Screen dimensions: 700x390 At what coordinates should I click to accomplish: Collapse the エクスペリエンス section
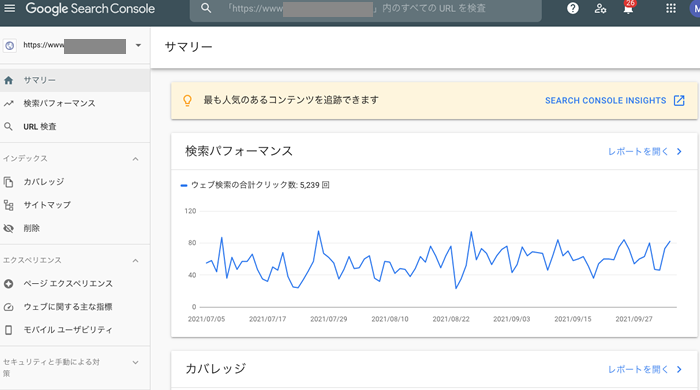tap(136, 261)
